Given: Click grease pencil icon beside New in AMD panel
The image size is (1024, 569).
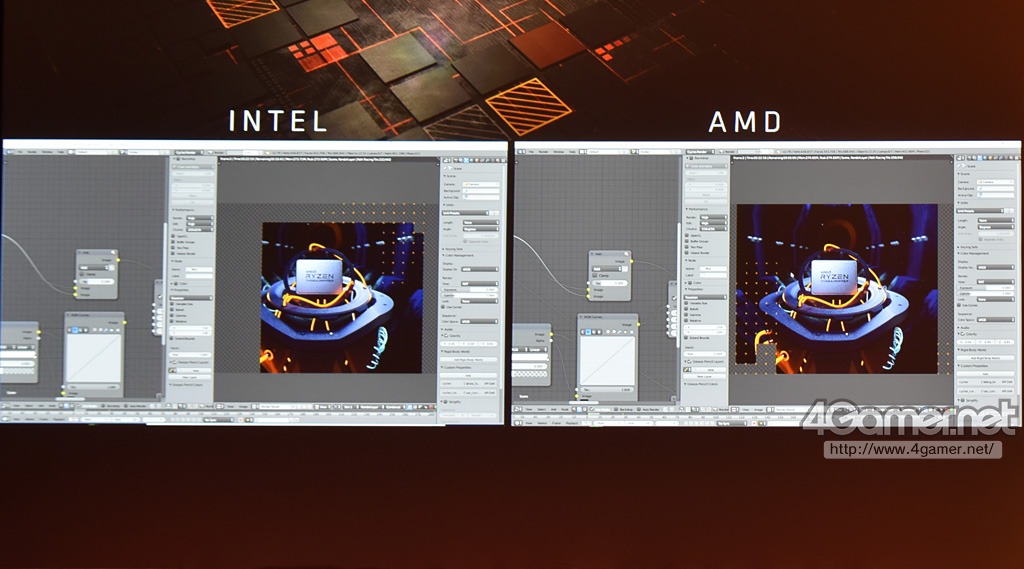Looking at the screenshot, I should click(686, 369).
